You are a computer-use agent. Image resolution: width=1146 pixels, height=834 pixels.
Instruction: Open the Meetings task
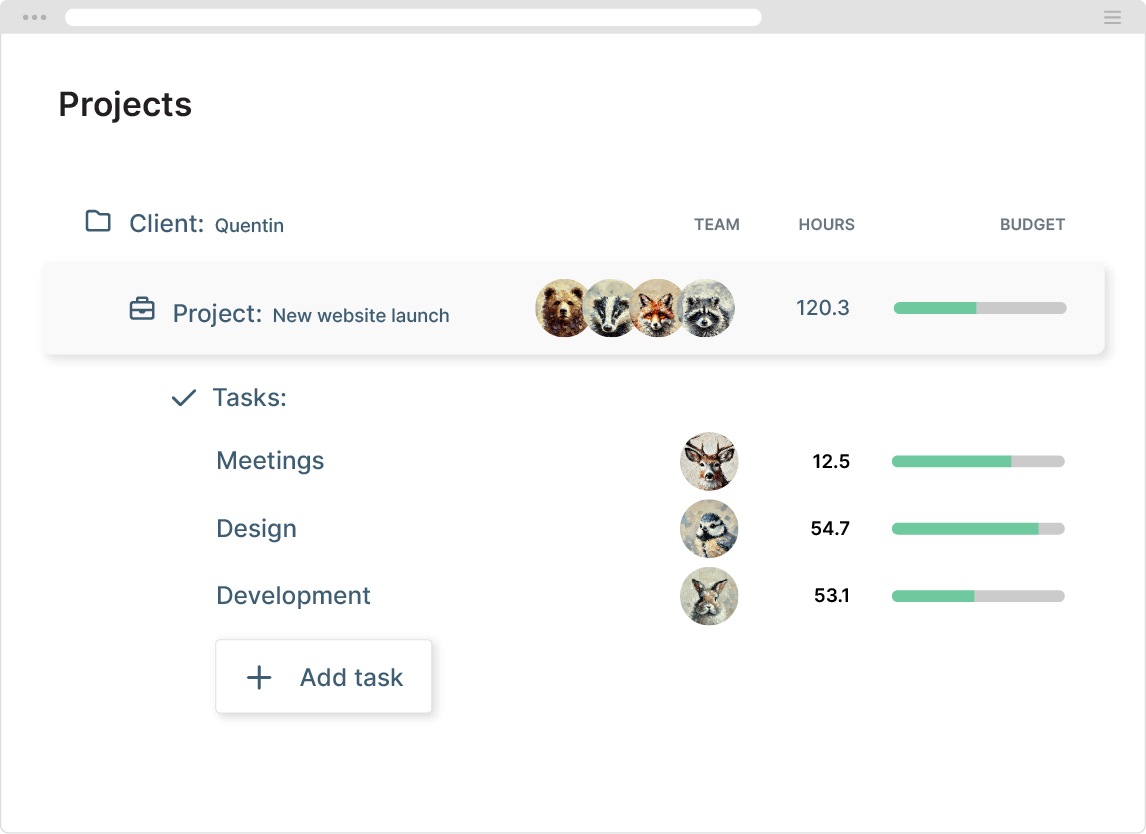[x=270, y=461]
